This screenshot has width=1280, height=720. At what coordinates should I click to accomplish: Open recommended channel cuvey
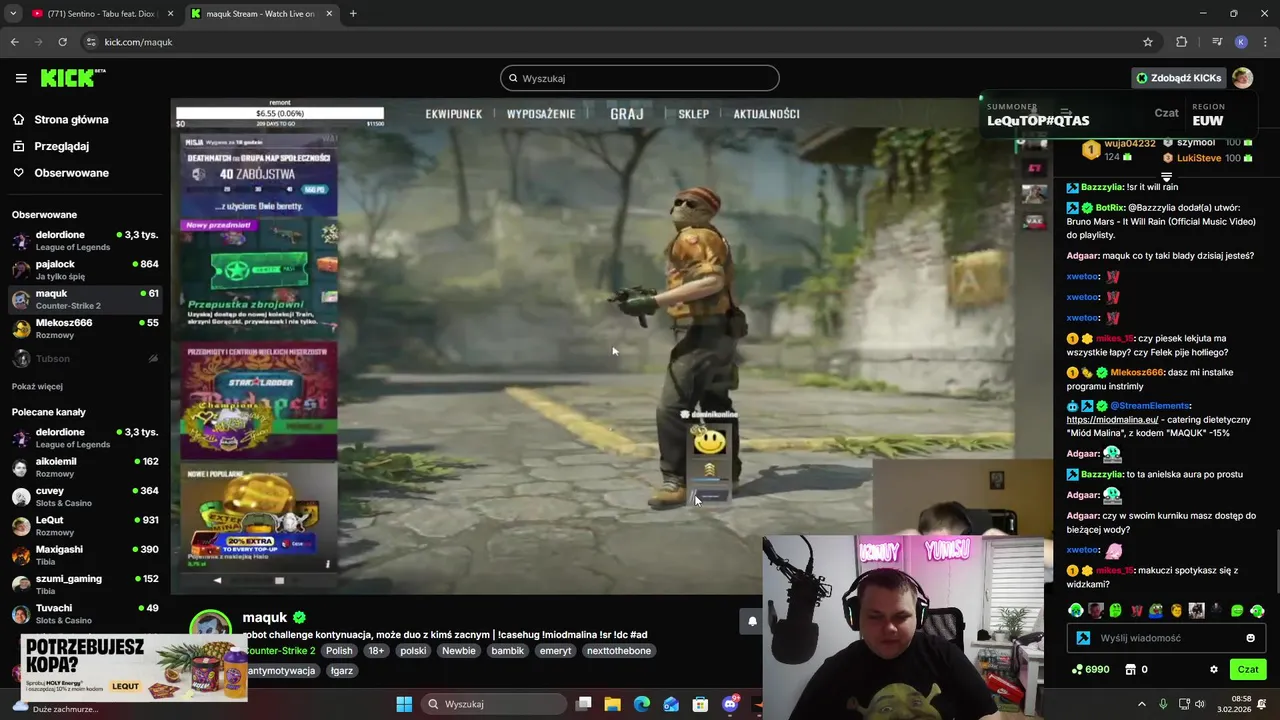tap(85, 497)
